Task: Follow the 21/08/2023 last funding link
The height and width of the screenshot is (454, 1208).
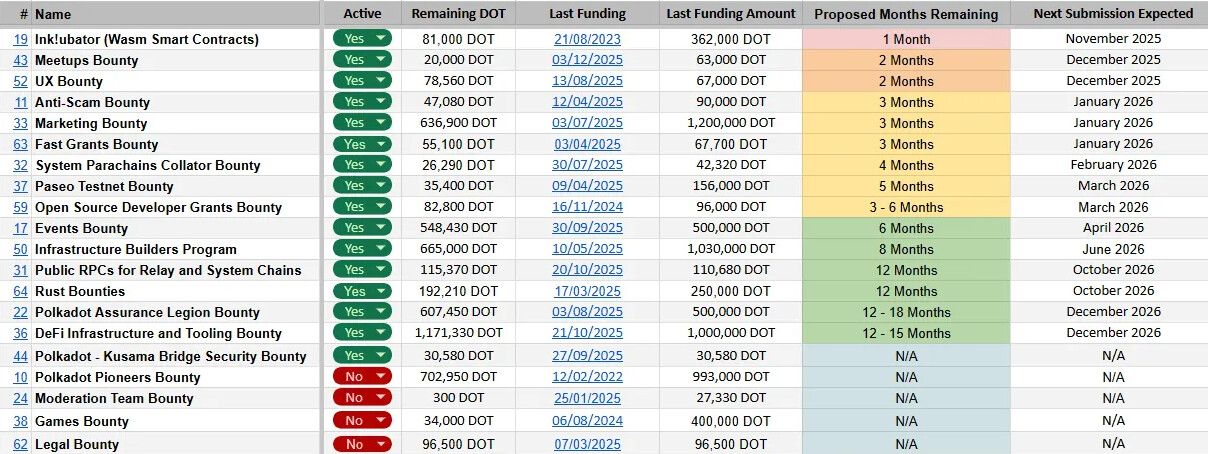Action: pyautogui.click(x=587, y=39)
